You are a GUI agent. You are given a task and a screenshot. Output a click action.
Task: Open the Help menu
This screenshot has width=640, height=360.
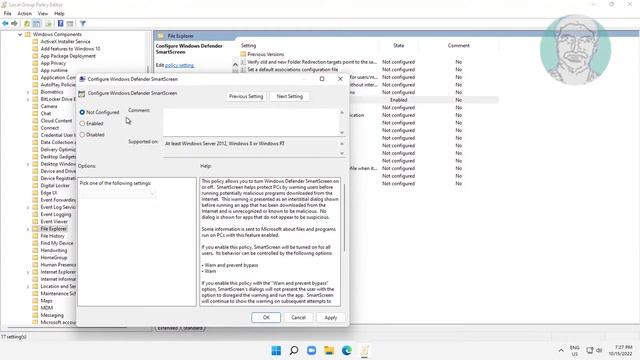(59, 13)
